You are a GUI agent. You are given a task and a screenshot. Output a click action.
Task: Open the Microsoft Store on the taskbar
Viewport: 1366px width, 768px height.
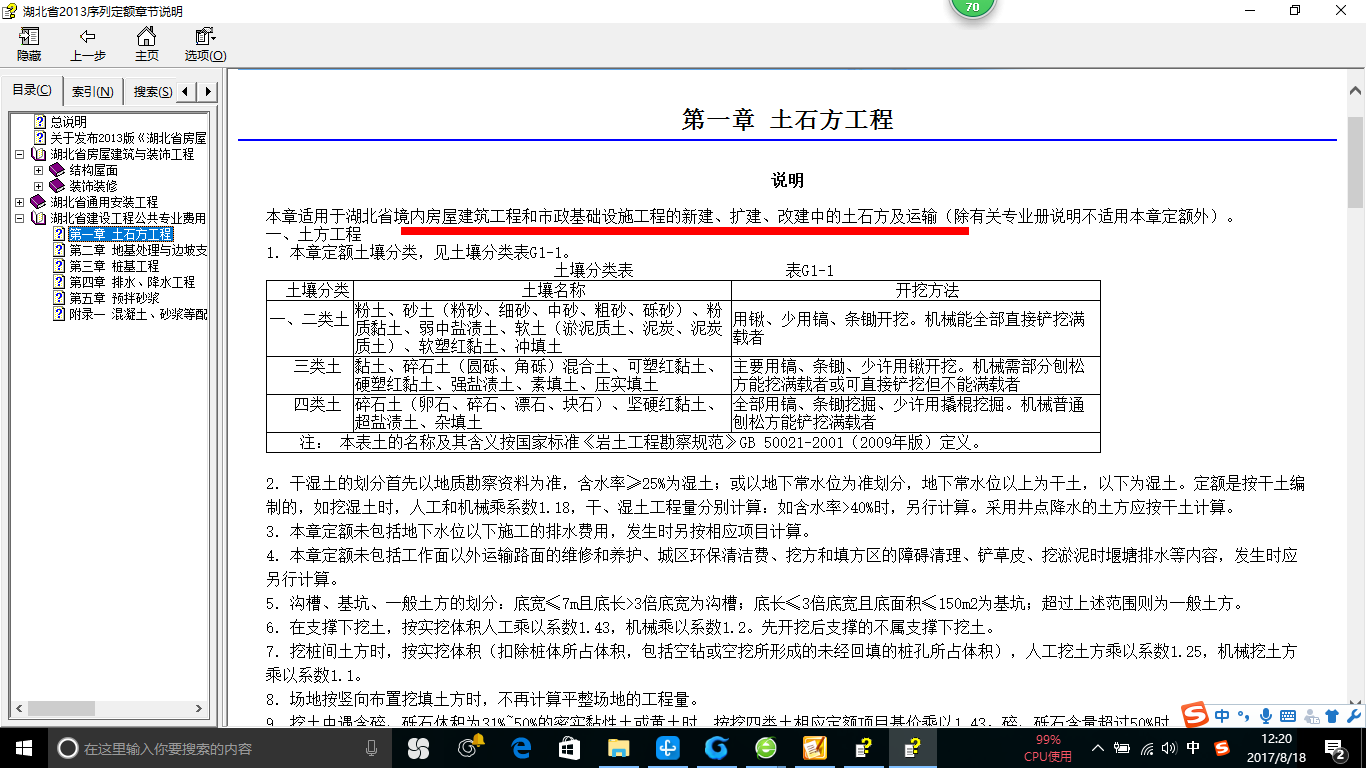click(x=569, y=748)
